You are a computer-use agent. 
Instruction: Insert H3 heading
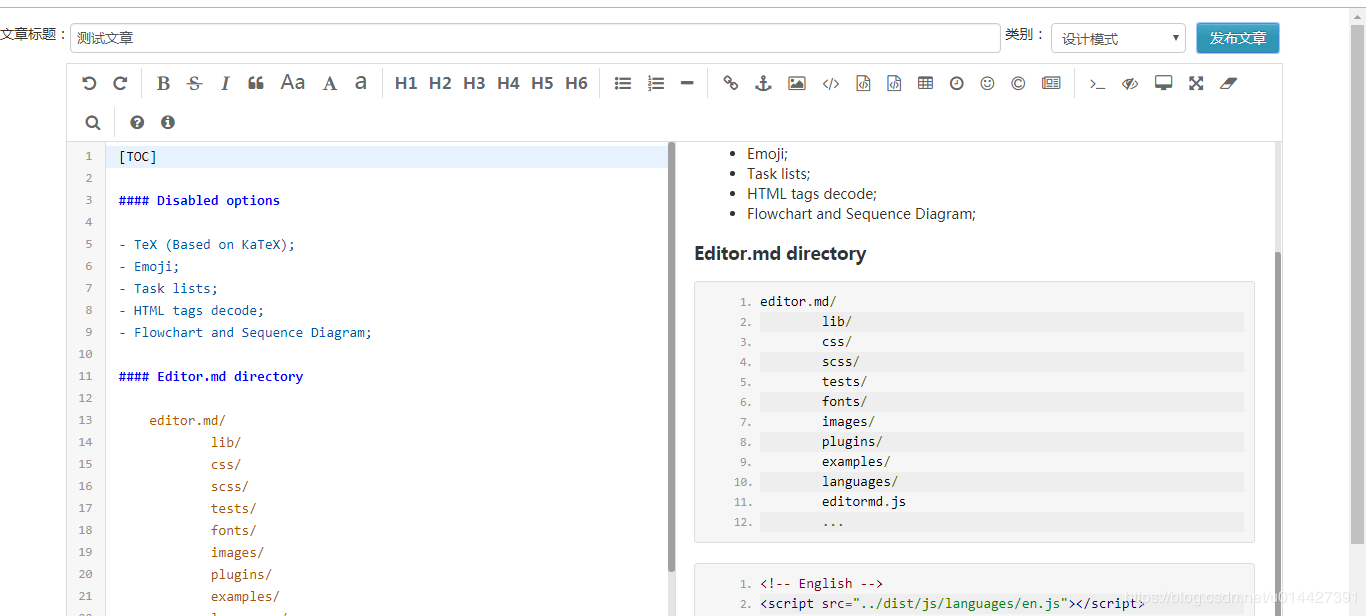[474, 84]
